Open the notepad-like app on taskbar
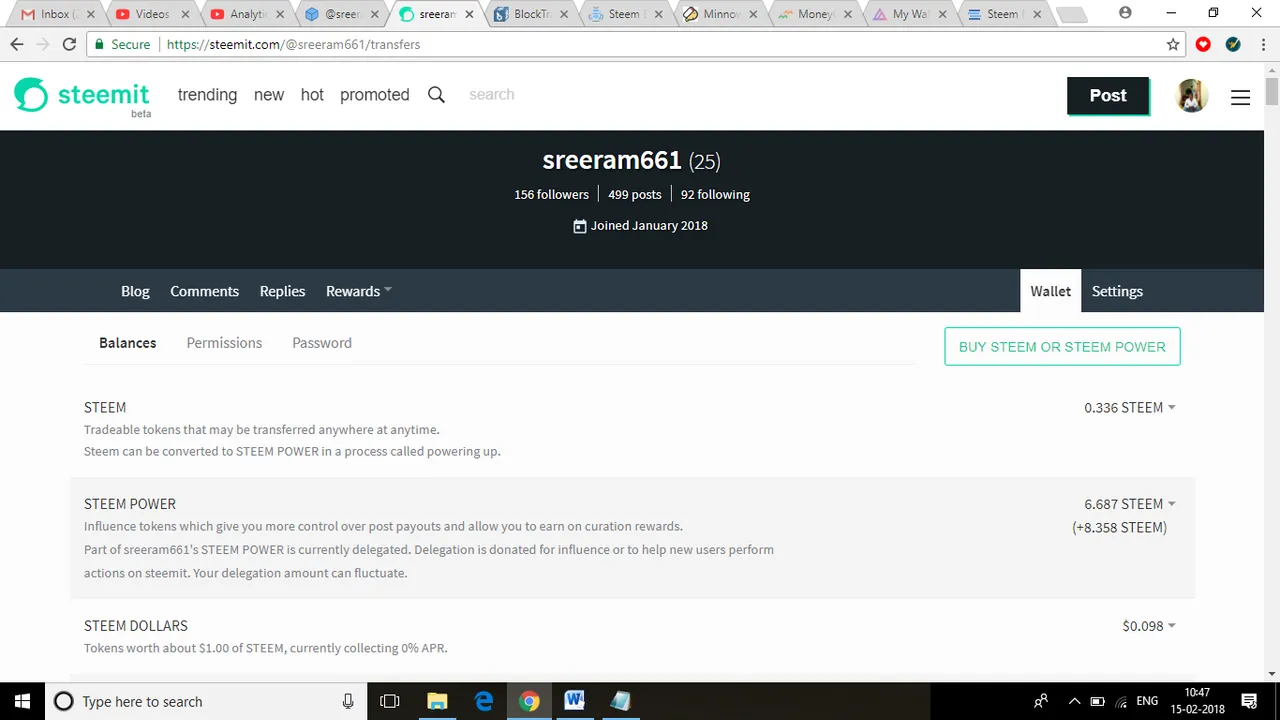The height and width of the screenshot is (720, 1280). (620, 701)
